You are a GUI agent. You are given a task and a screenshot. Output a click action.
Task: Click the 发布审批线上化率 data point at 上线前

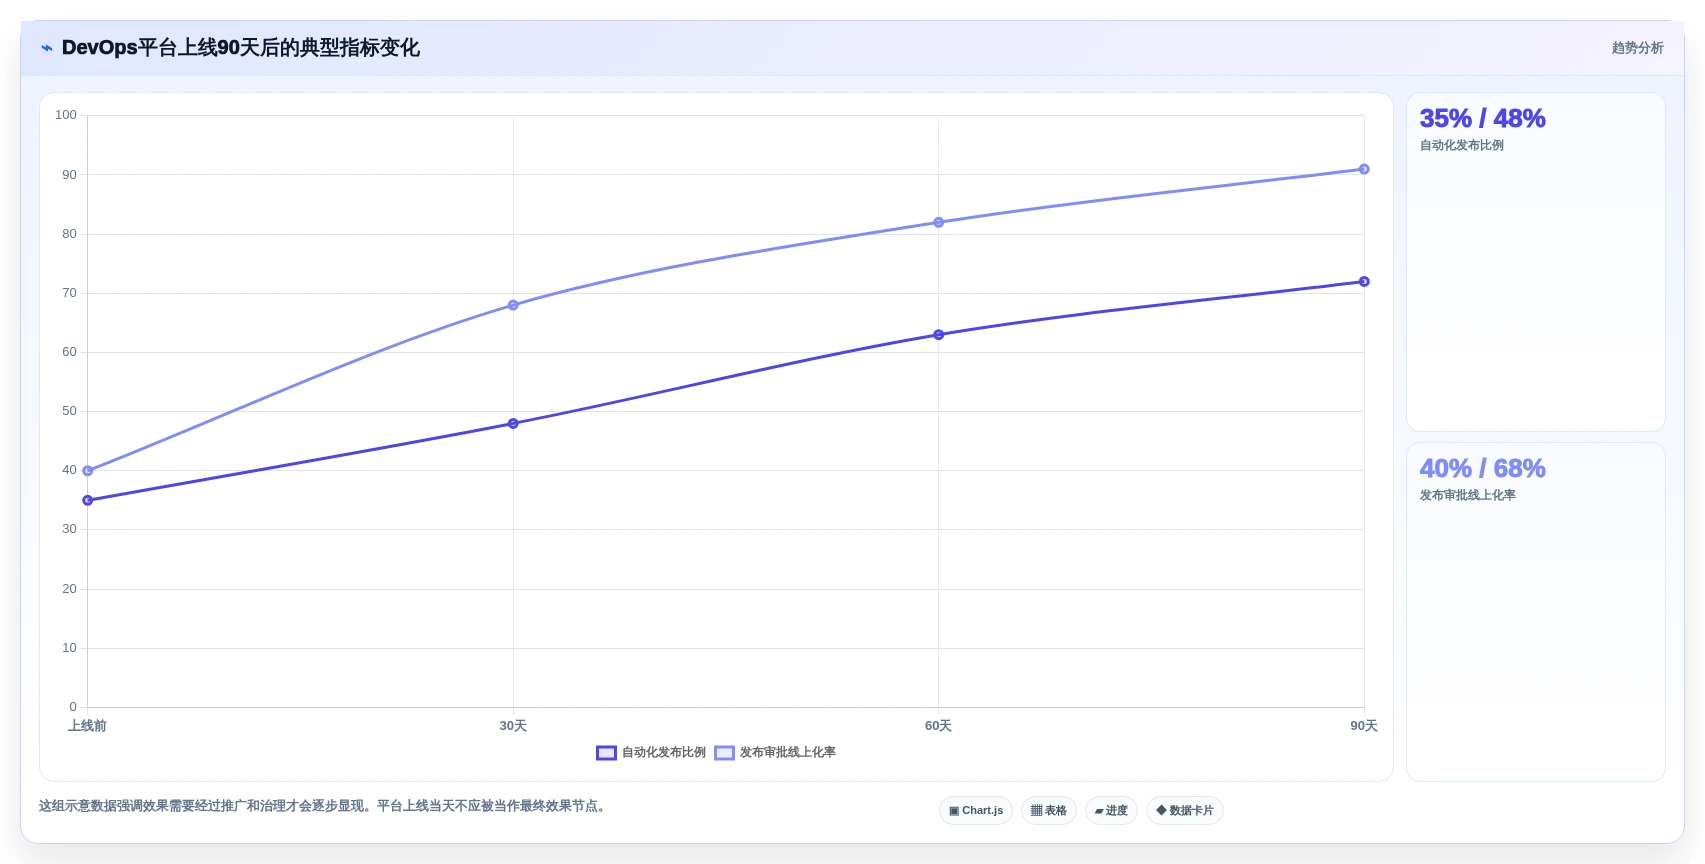(x=88, y=471)
